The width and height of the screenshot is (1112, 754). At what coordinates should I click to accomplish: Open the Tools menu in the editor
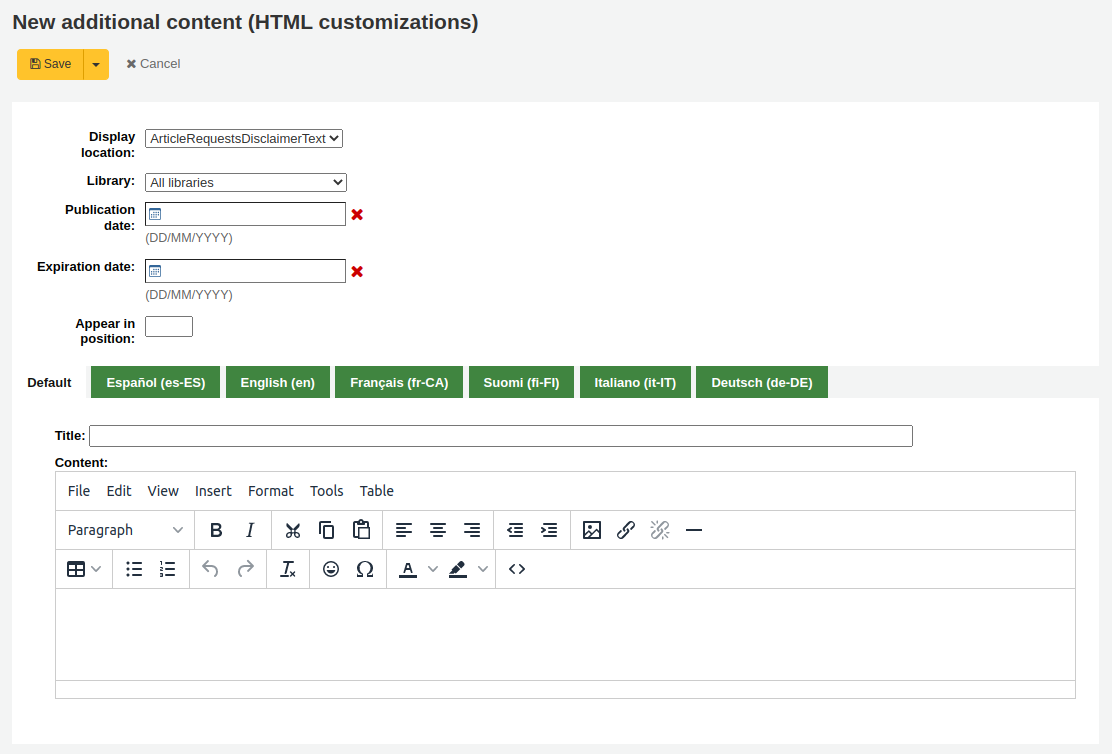coord(327,491)
